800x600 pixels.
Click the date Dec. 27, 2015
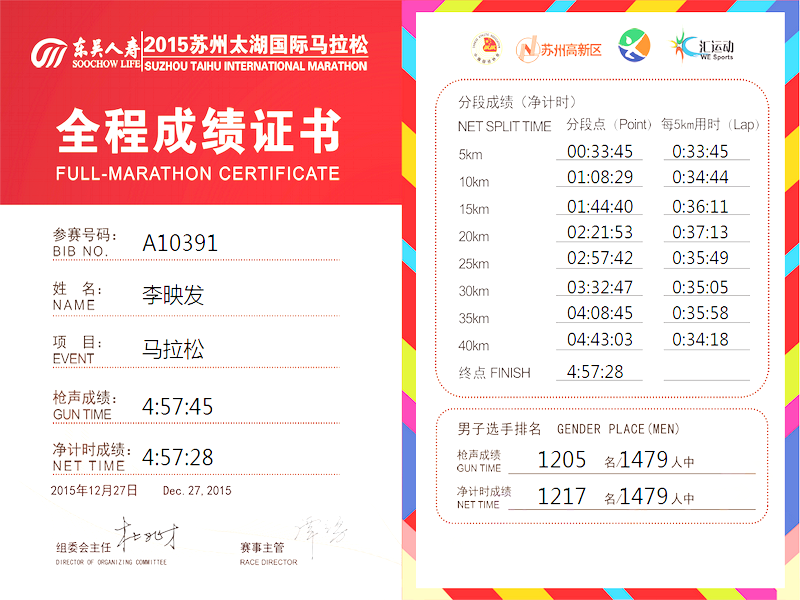[x=197, y=491]
